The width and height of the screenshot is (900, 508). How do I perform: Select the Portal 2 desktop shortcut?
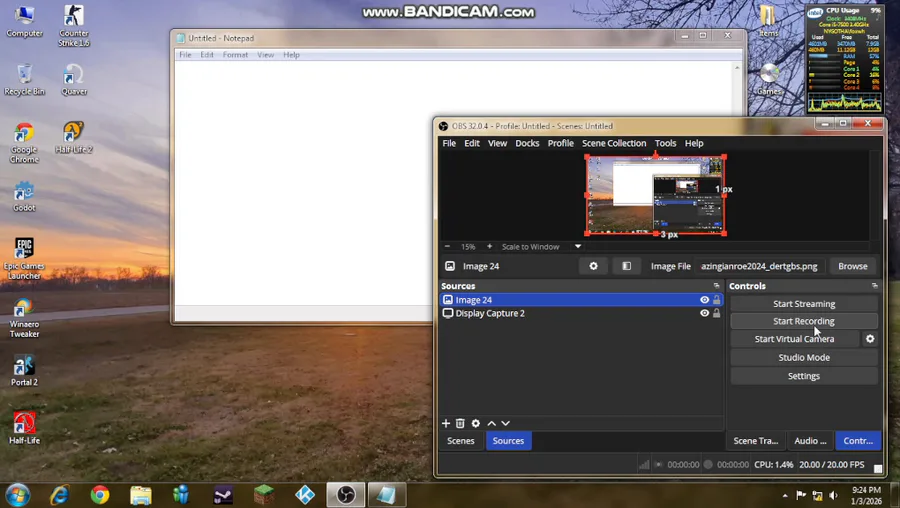tap(24, 370)
